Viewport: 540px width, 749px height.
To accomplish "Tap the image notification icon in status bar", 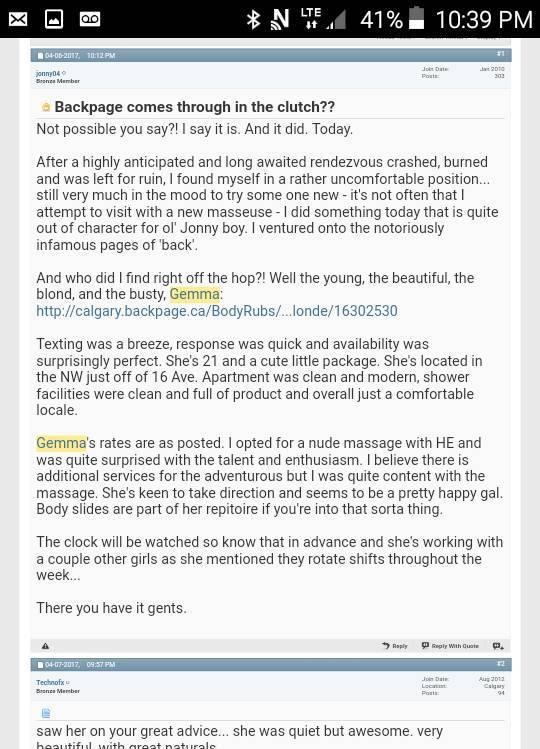I will [x=54, y=19].
